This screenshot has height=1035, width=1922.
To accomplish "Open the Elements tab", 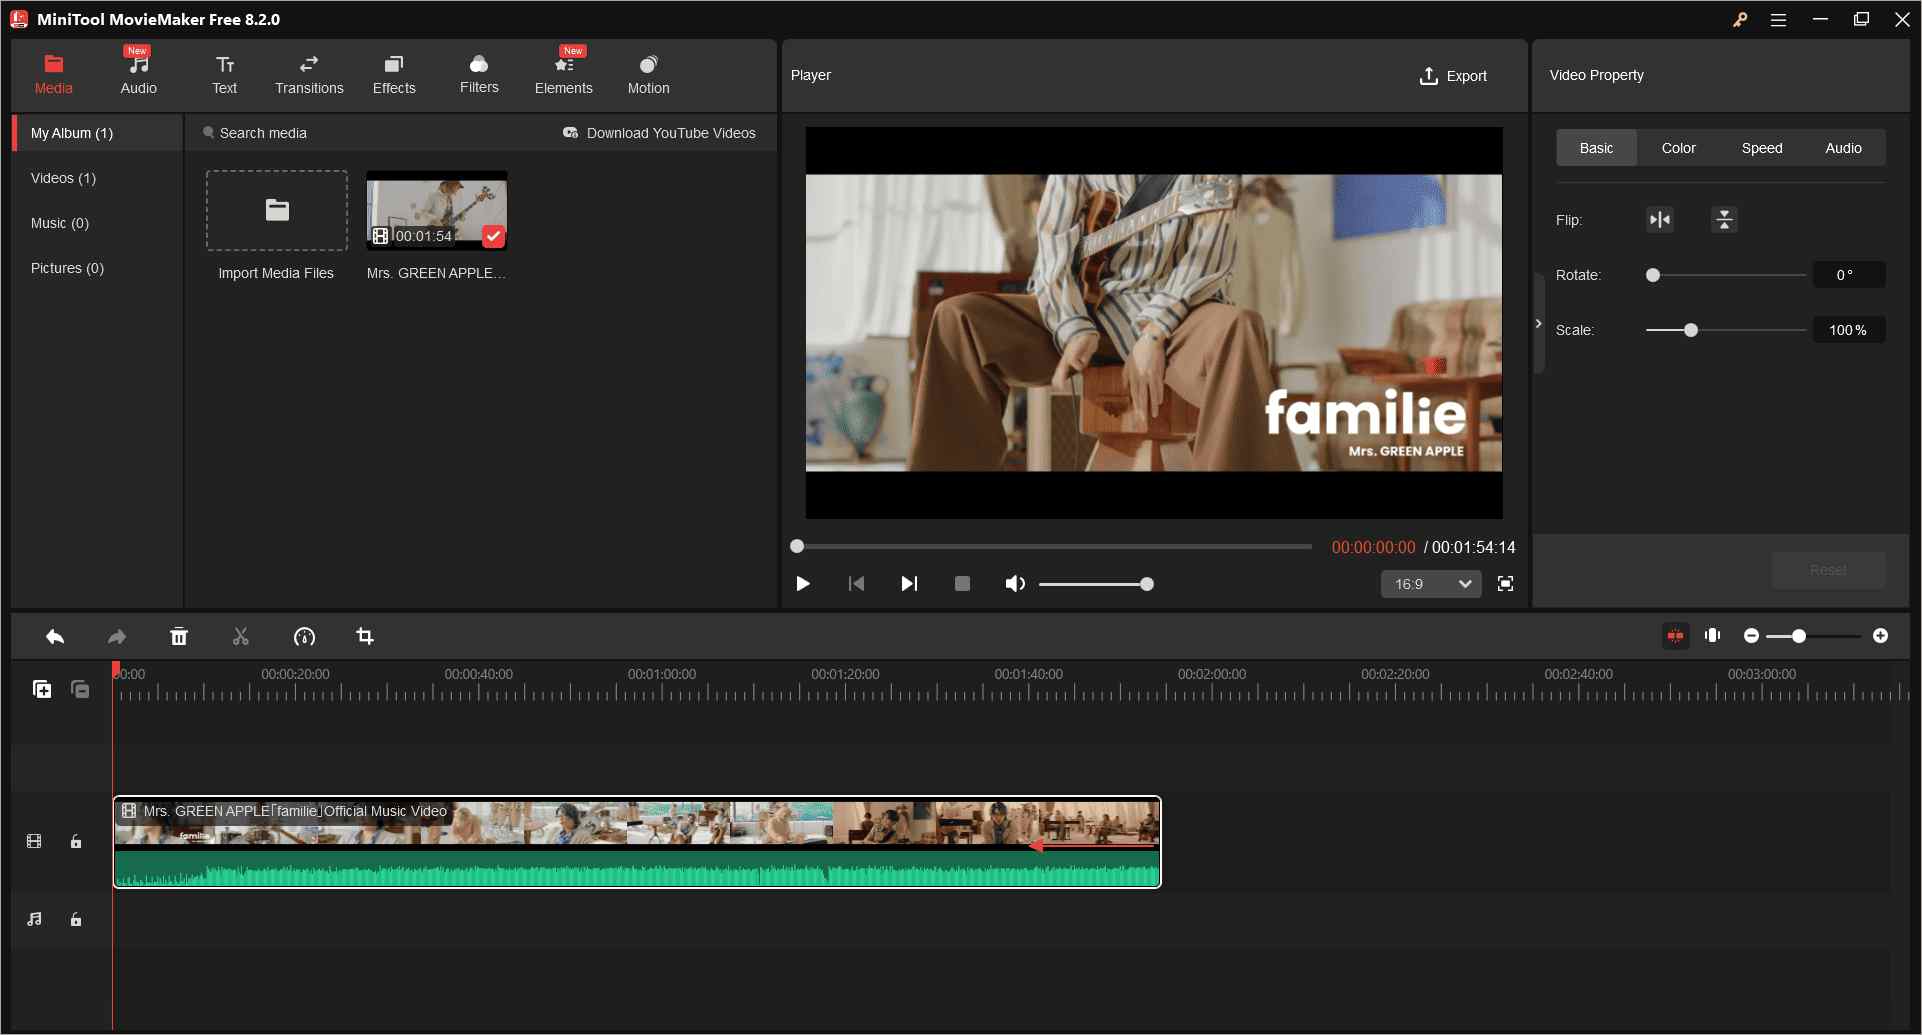I will point(564,75).
